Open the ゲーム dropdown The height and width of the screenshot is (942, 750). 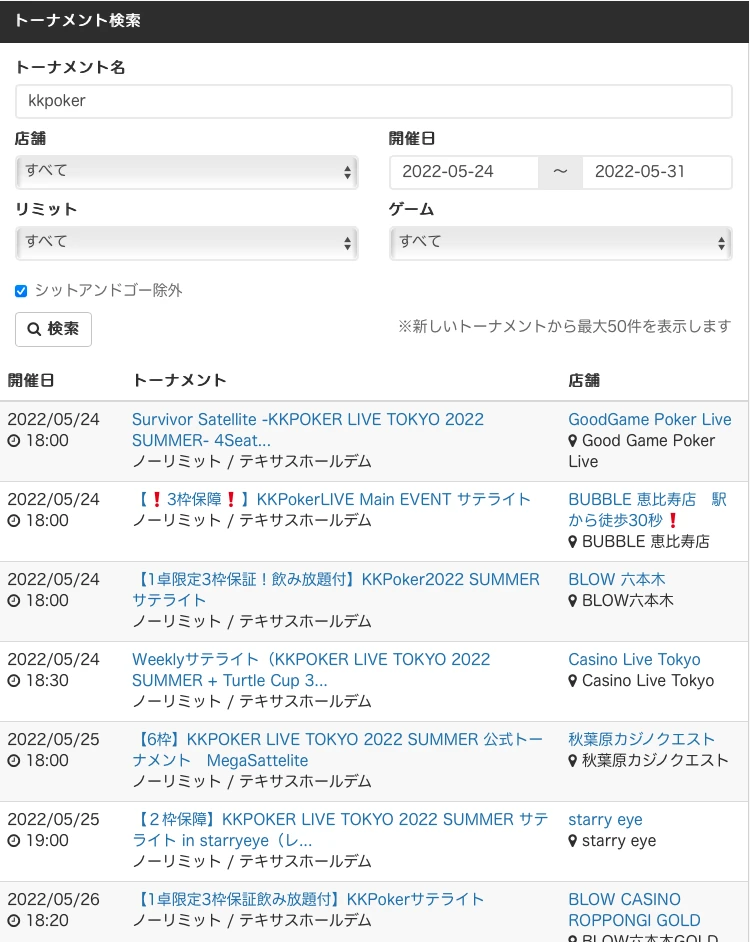[560, 243]
